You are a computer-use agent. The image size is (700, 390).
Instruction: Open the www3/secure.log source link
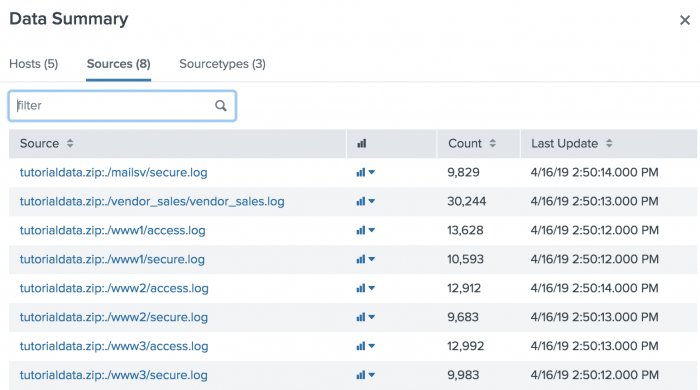tap(113, 375)
